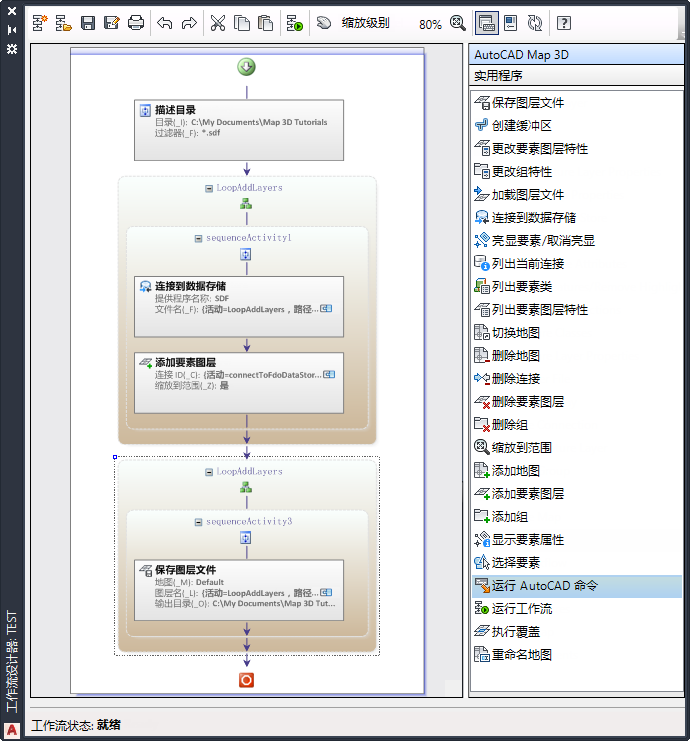Select 保存图层文件 activity in the list
Screen dimensions: 690x741
(x=577, y=103)
